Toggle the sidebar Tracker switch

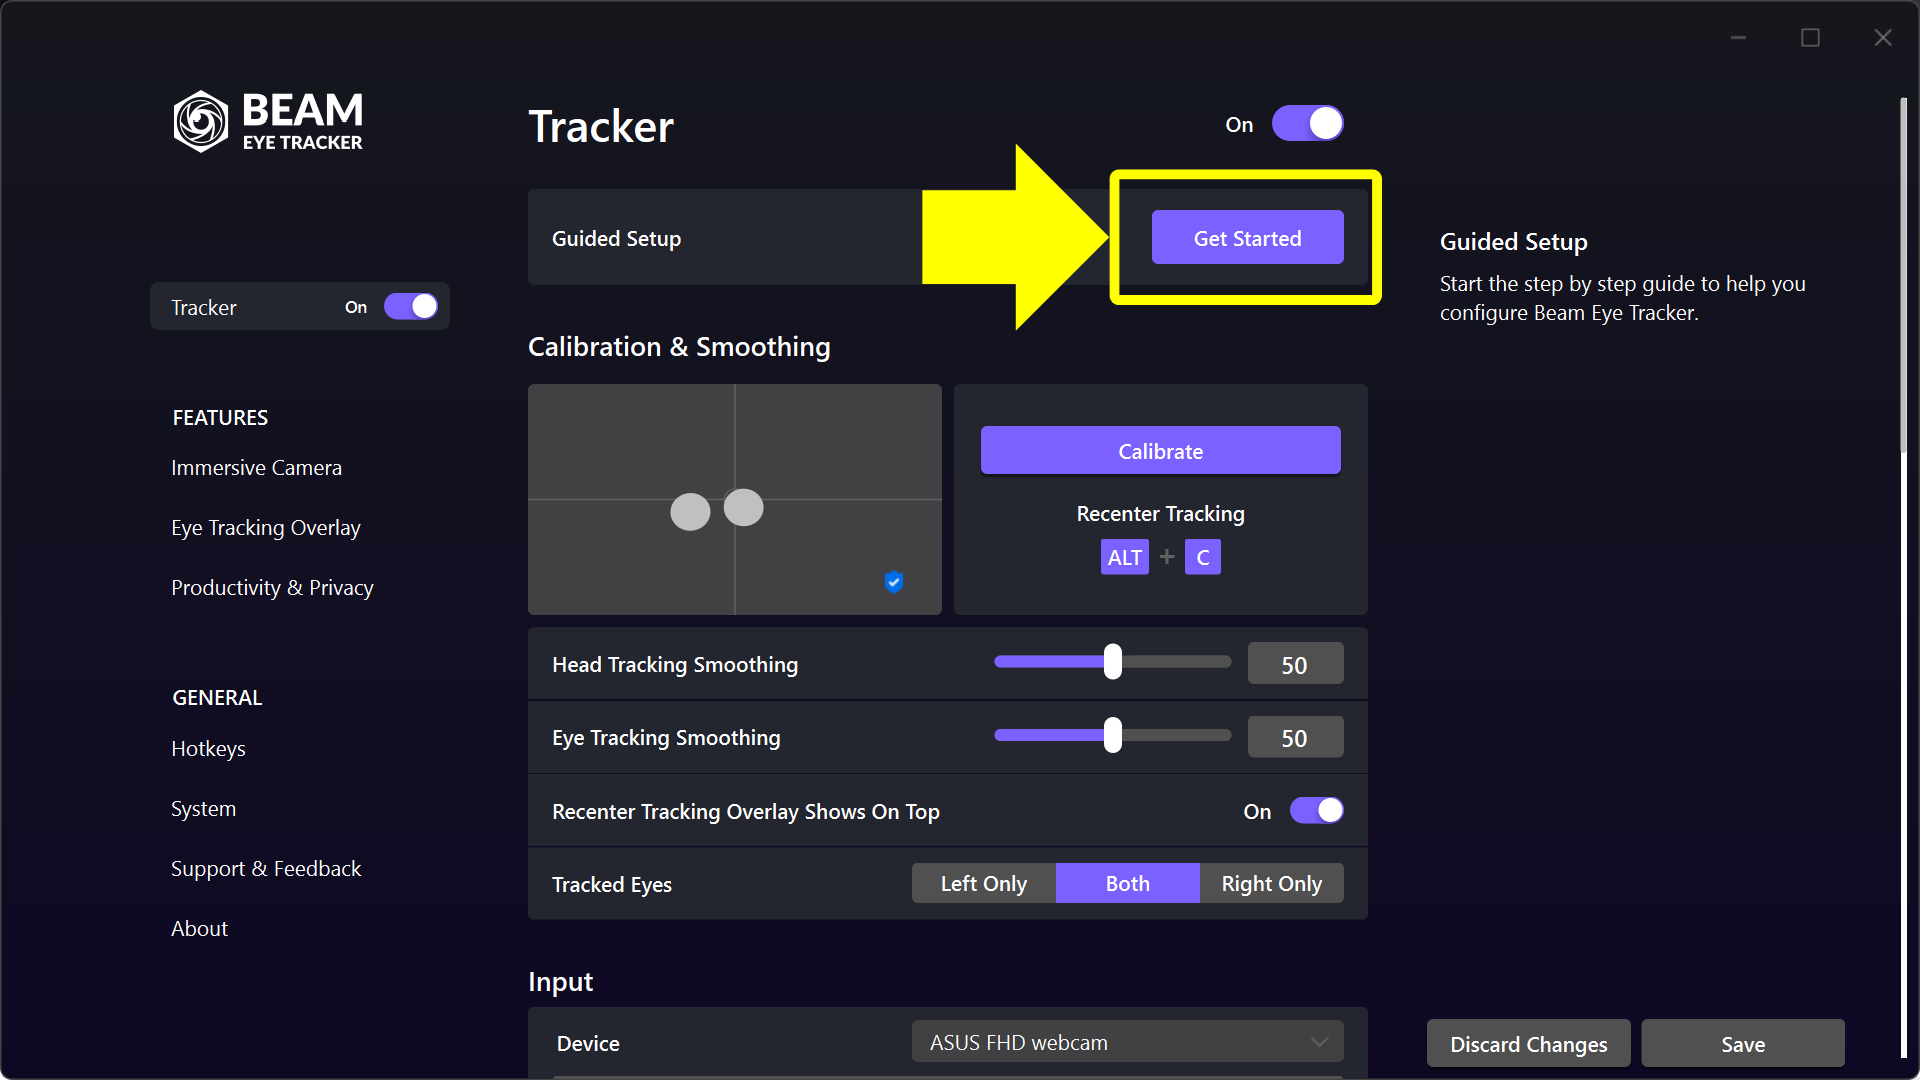(x=411, y=307)
